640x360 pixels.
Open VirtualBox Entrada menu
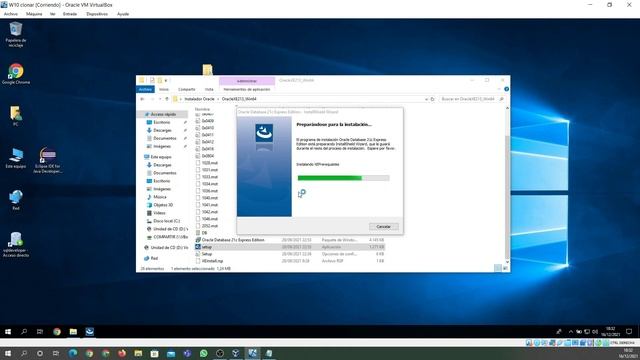click(70, 14)
